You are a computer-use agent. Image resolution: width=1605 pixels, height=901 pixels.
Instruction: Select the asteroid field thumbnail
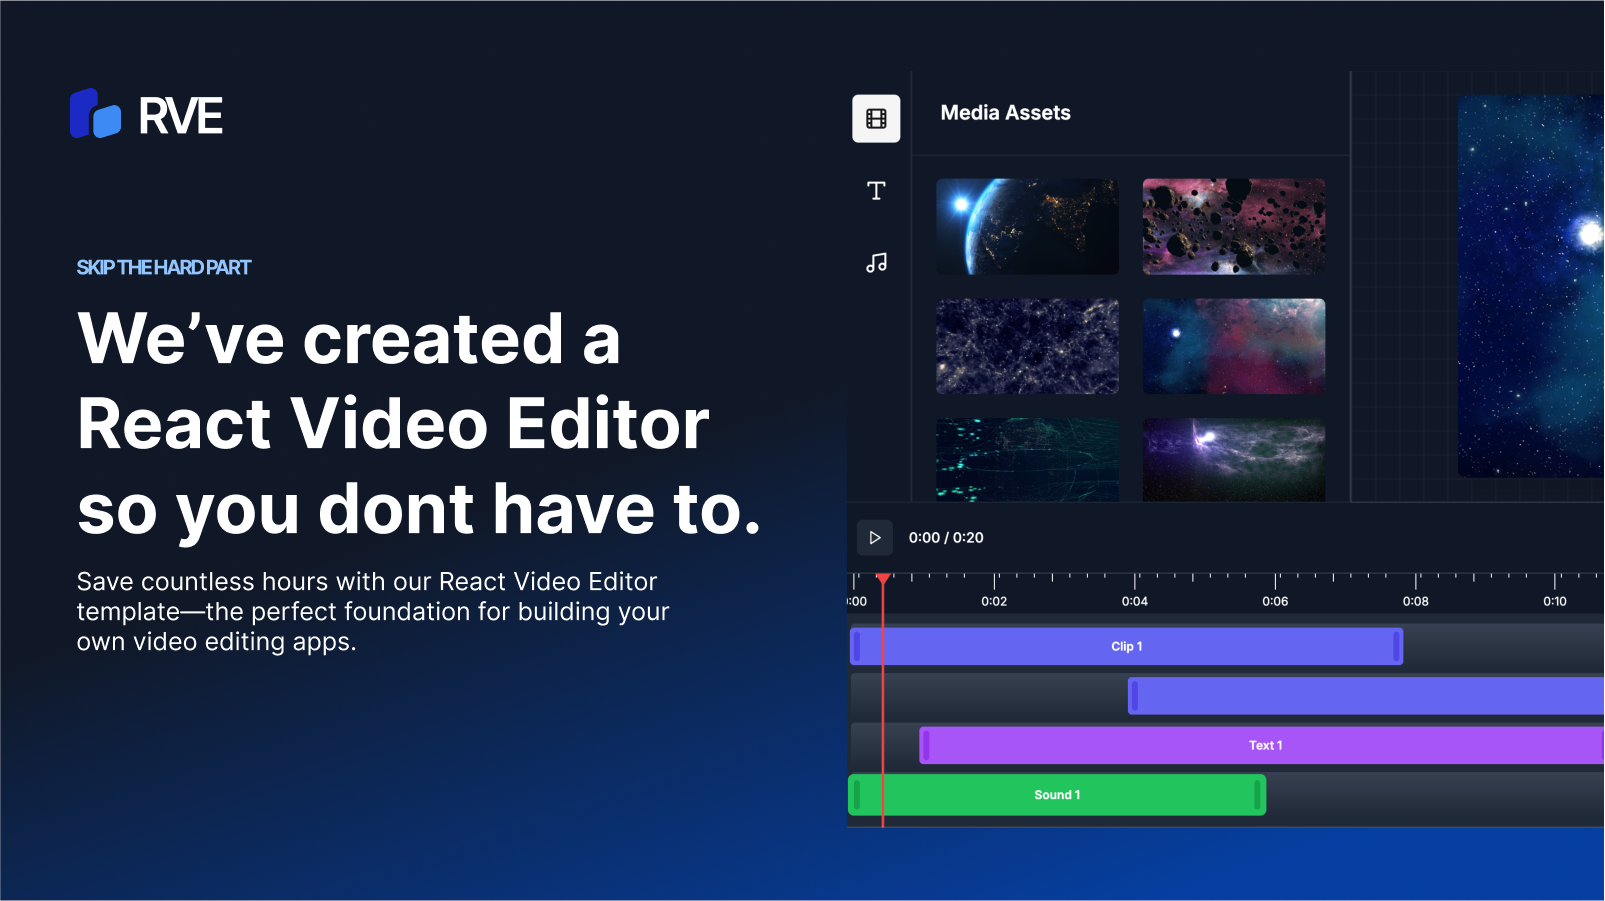point(1233,226)
